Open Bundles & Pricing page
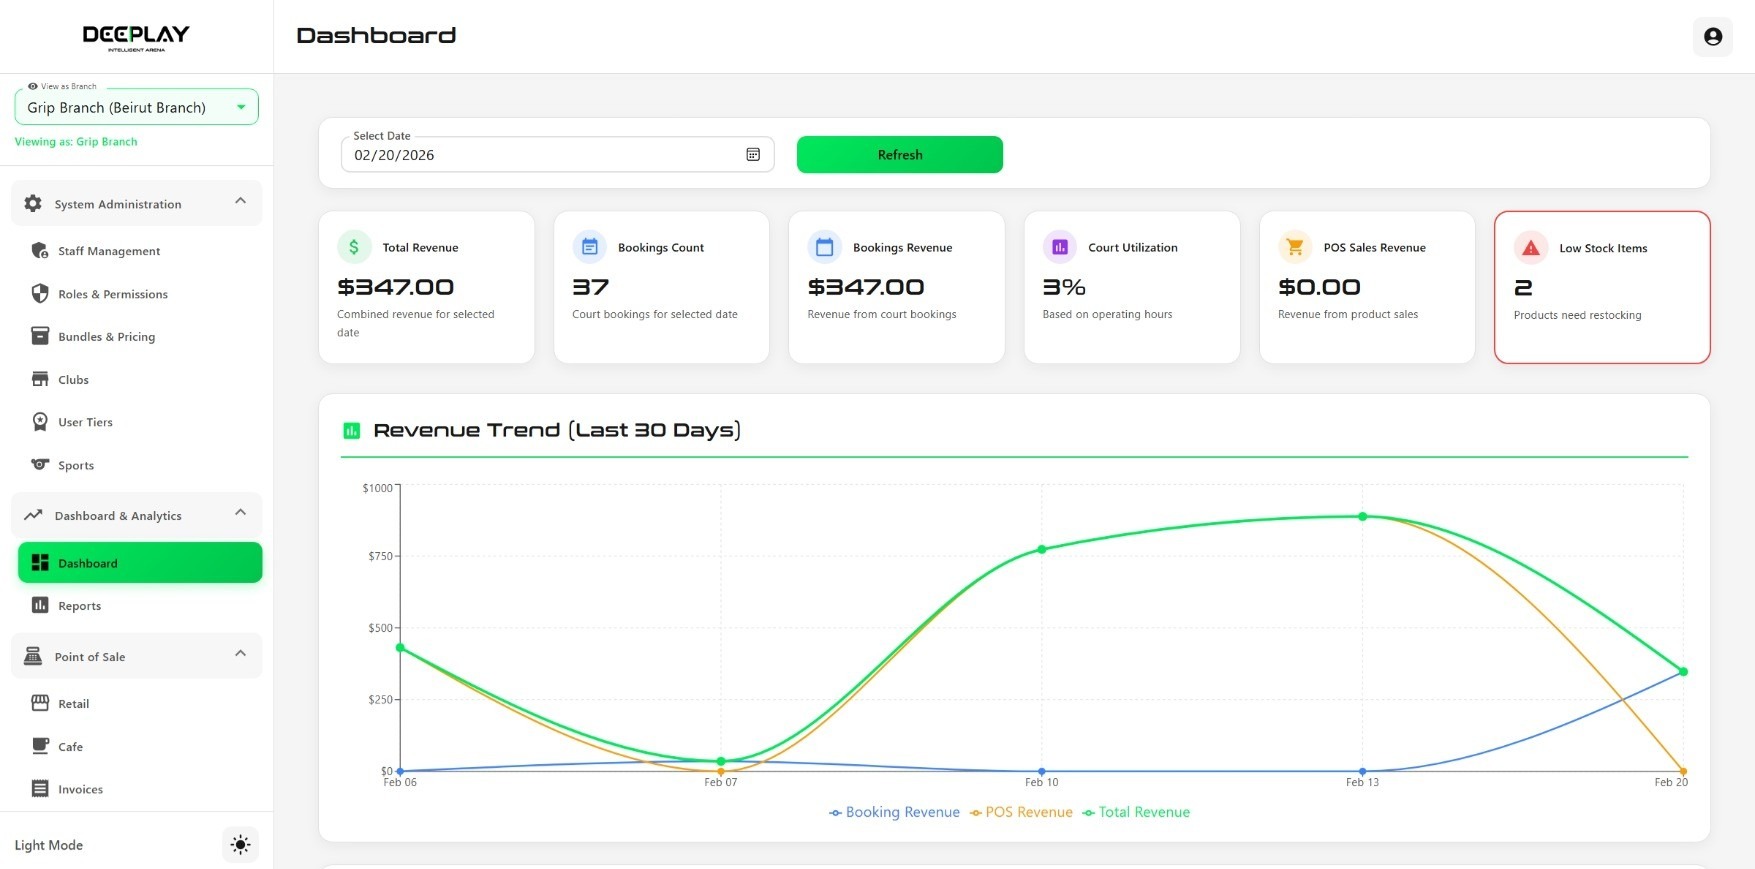Viewport: 1755px width, 869px height. tap(140, 337)
